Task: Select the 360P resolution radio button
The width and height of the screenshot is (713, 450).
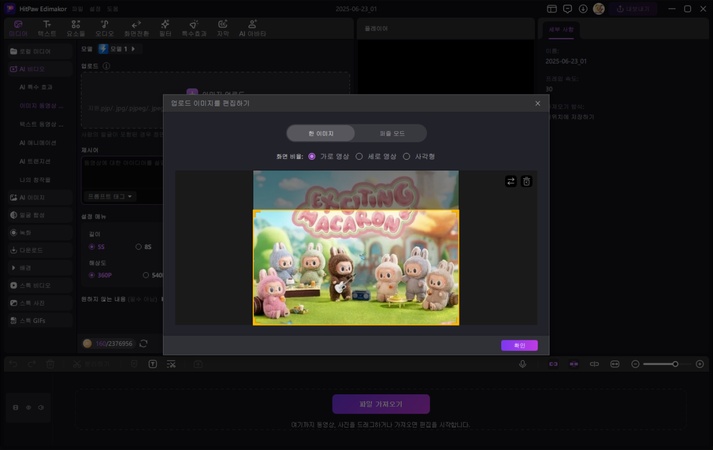Action: (x=92, y=275)
